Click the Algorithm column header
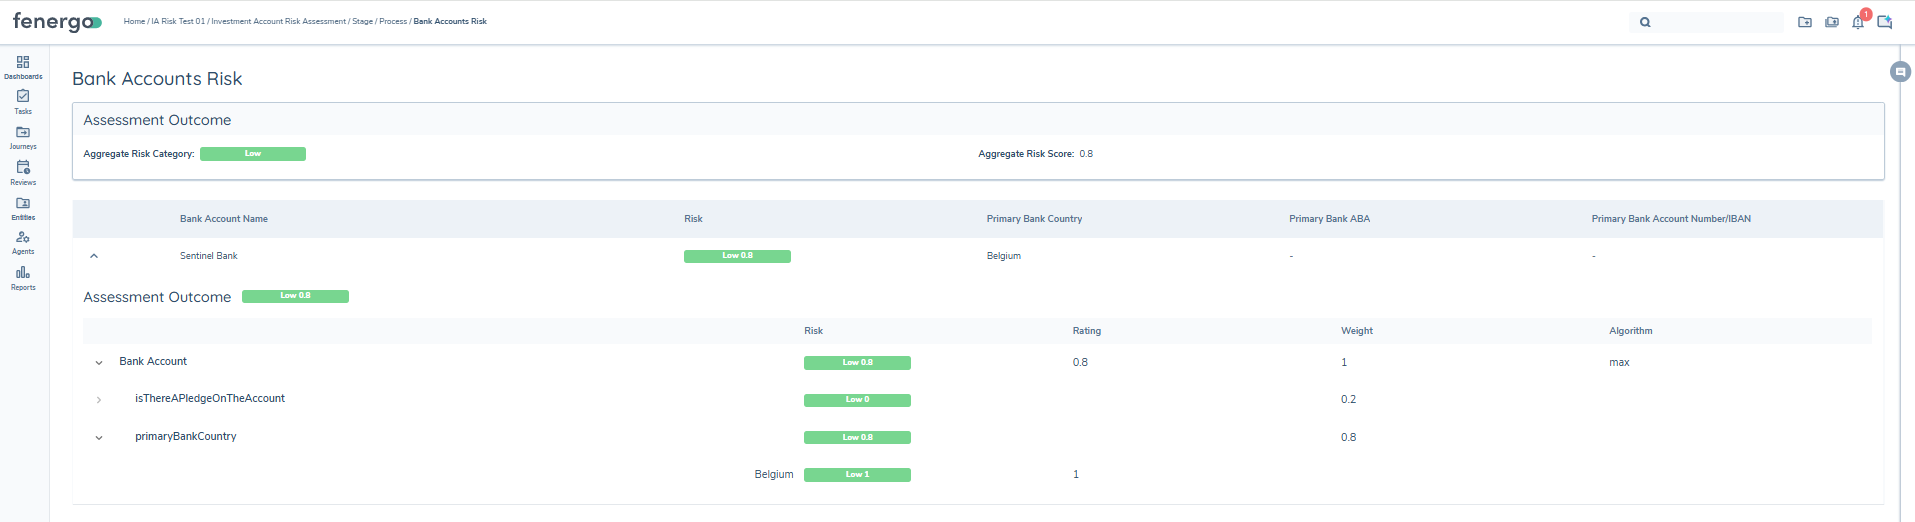 coord(1631,331)
